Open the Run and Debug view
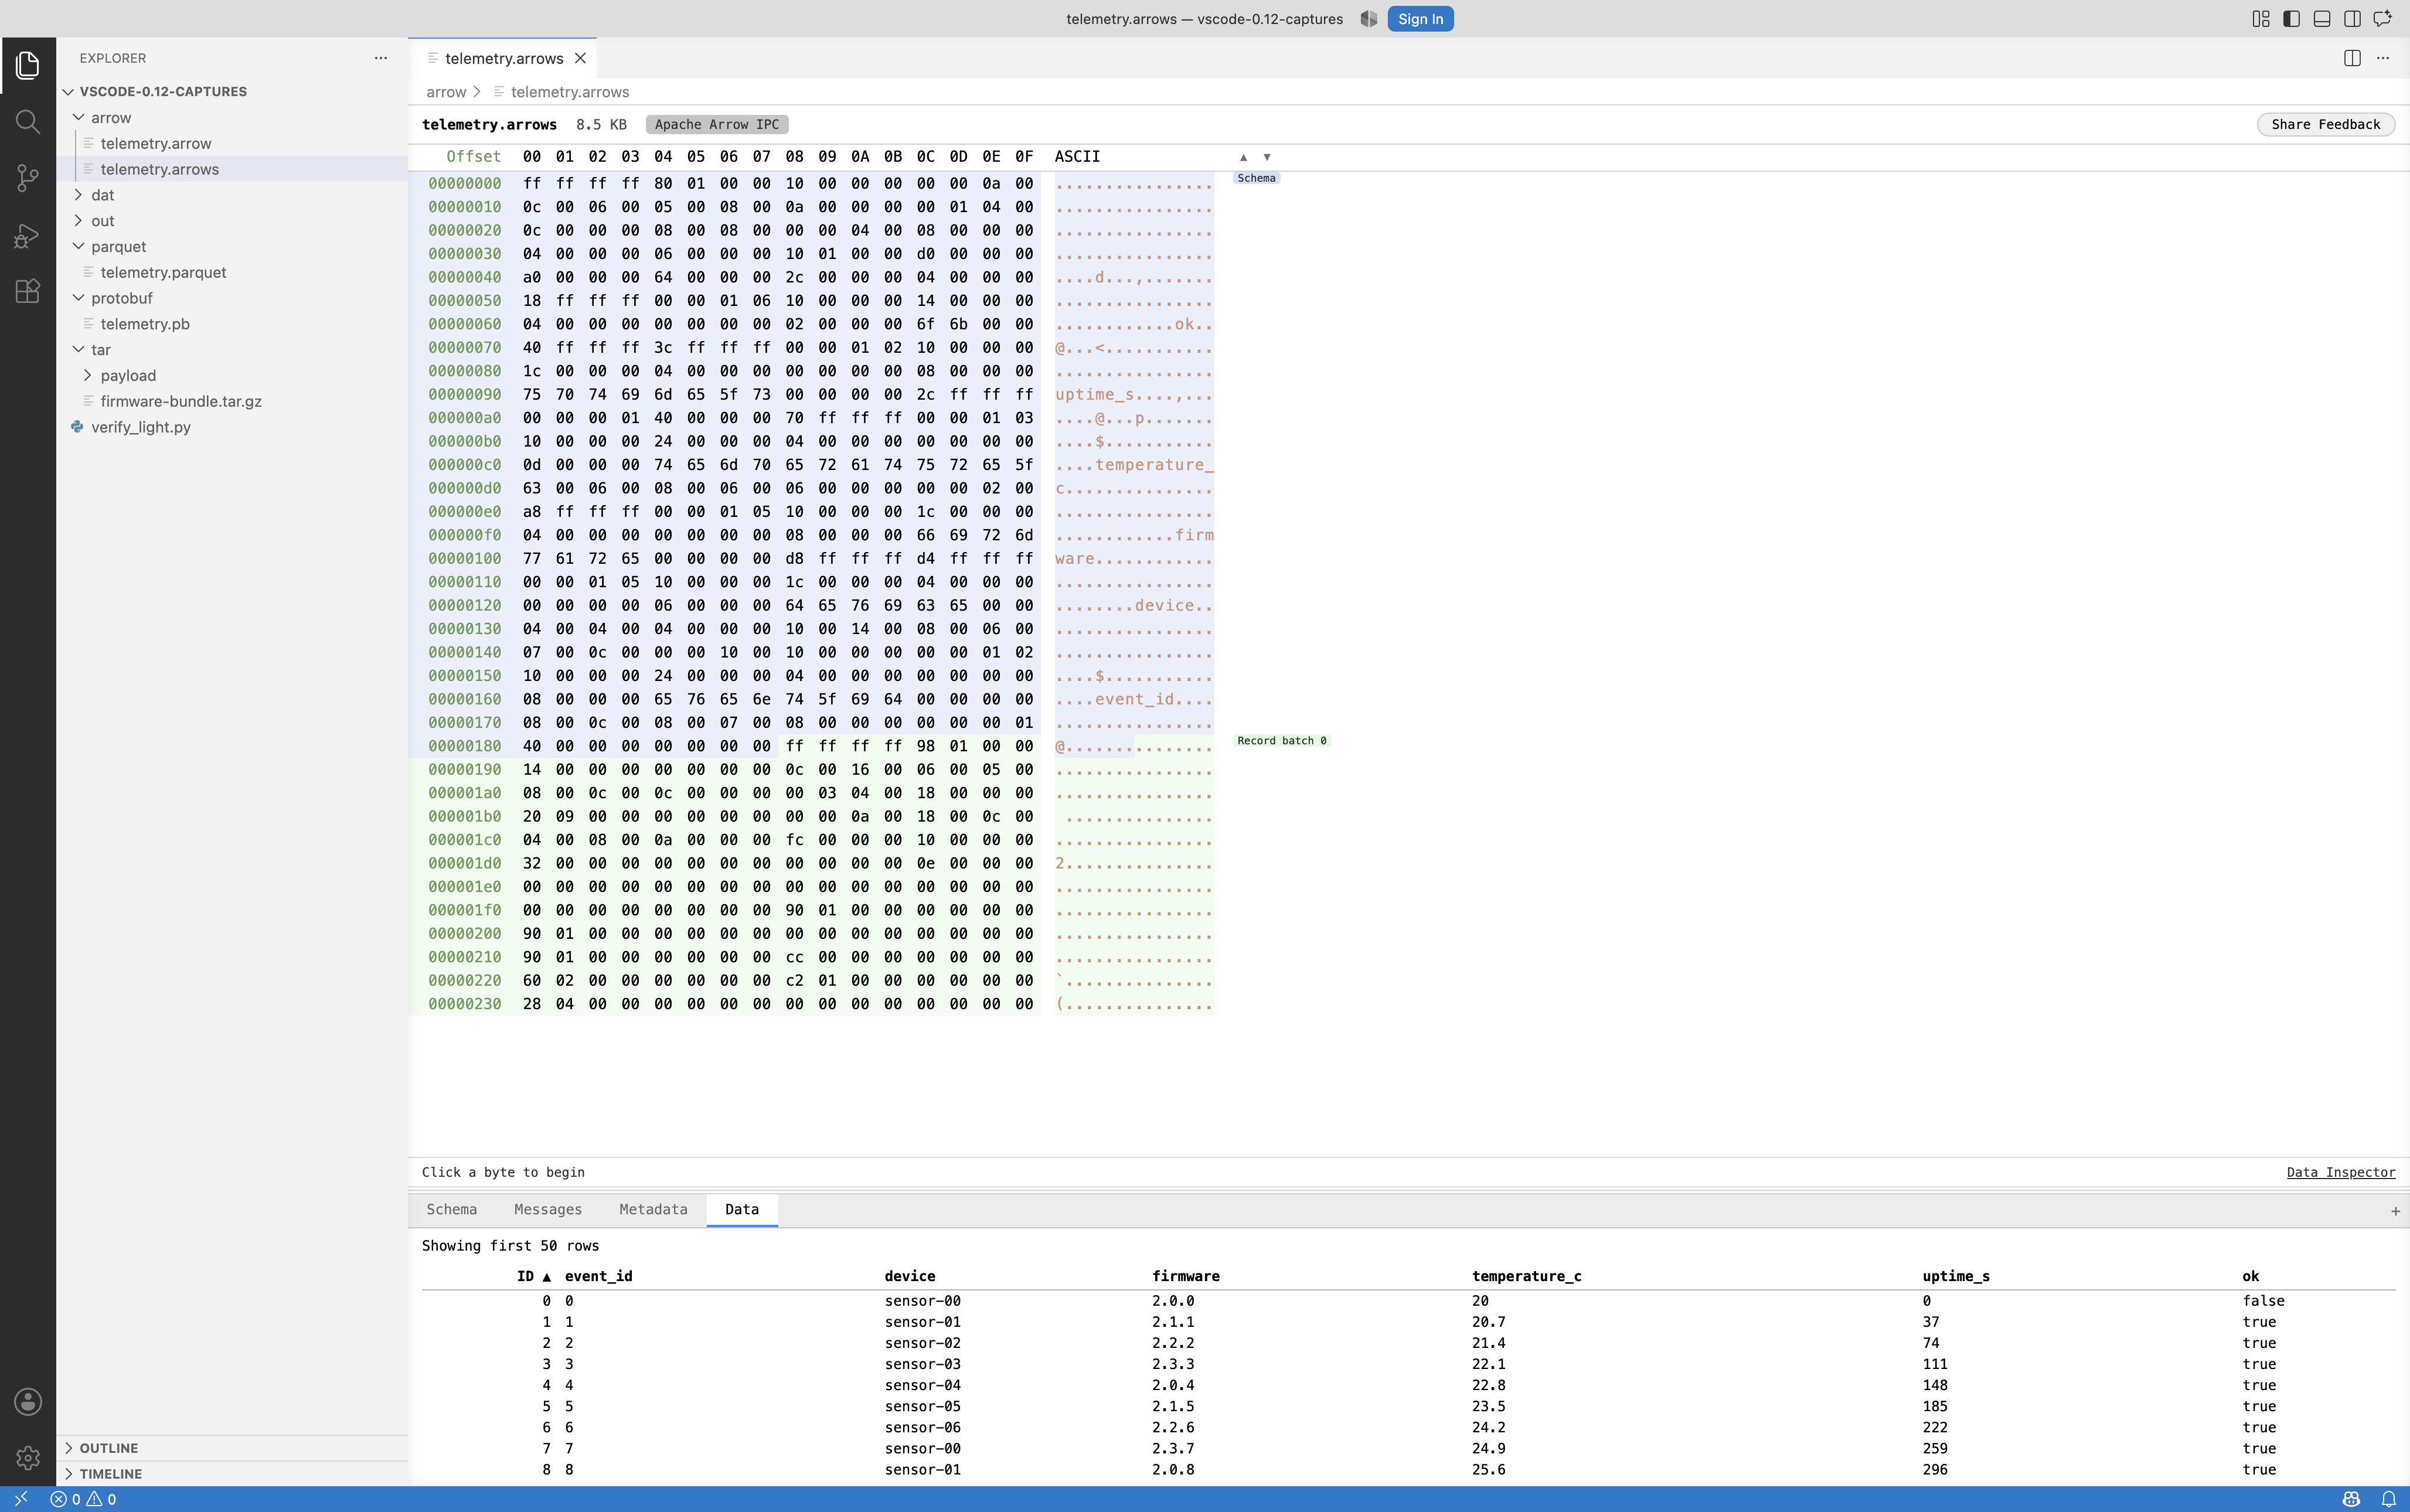Image resolution: width=2410 pixels, height=1512 pixels. (28, 236)
